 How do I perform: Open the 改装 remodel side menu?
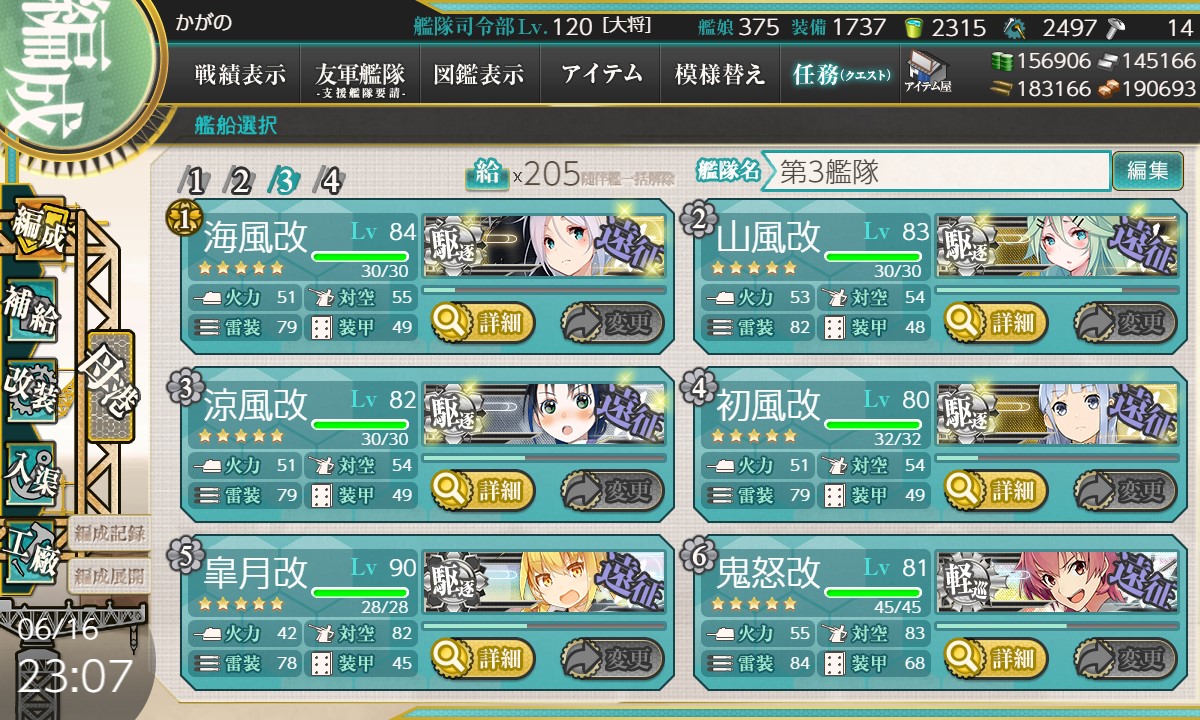point(32,387)
